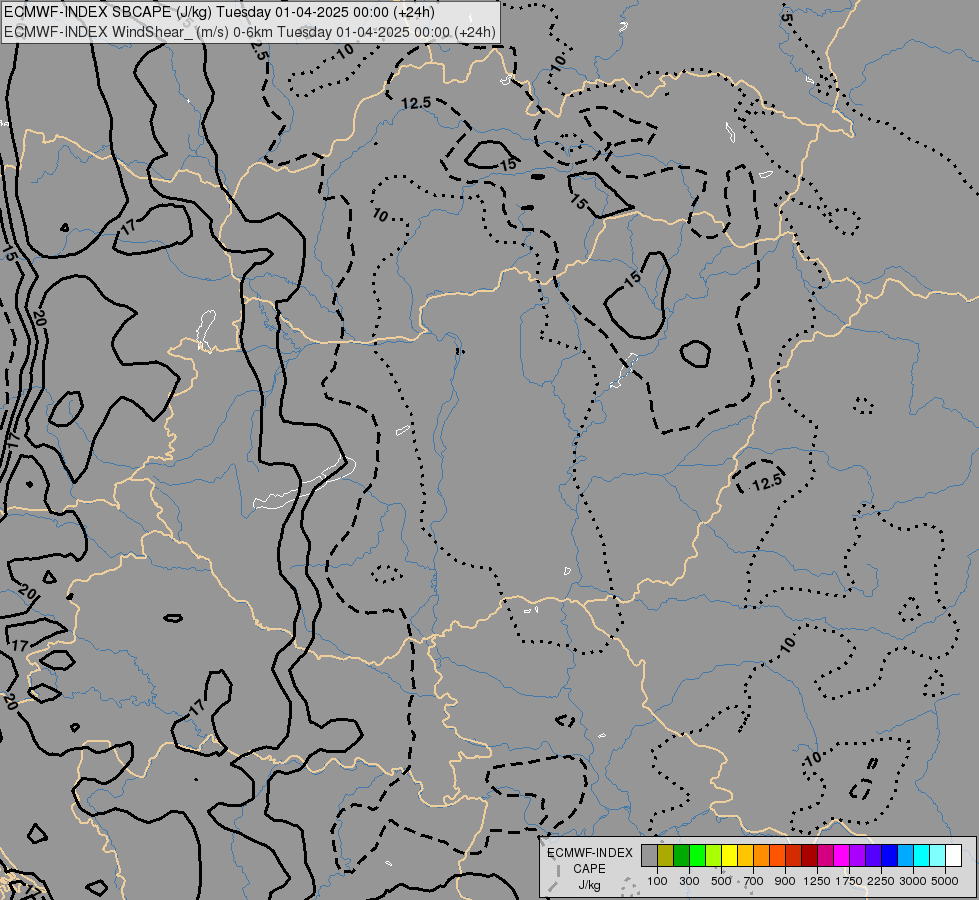Select the pure blue legend swatch

point(889,855)
